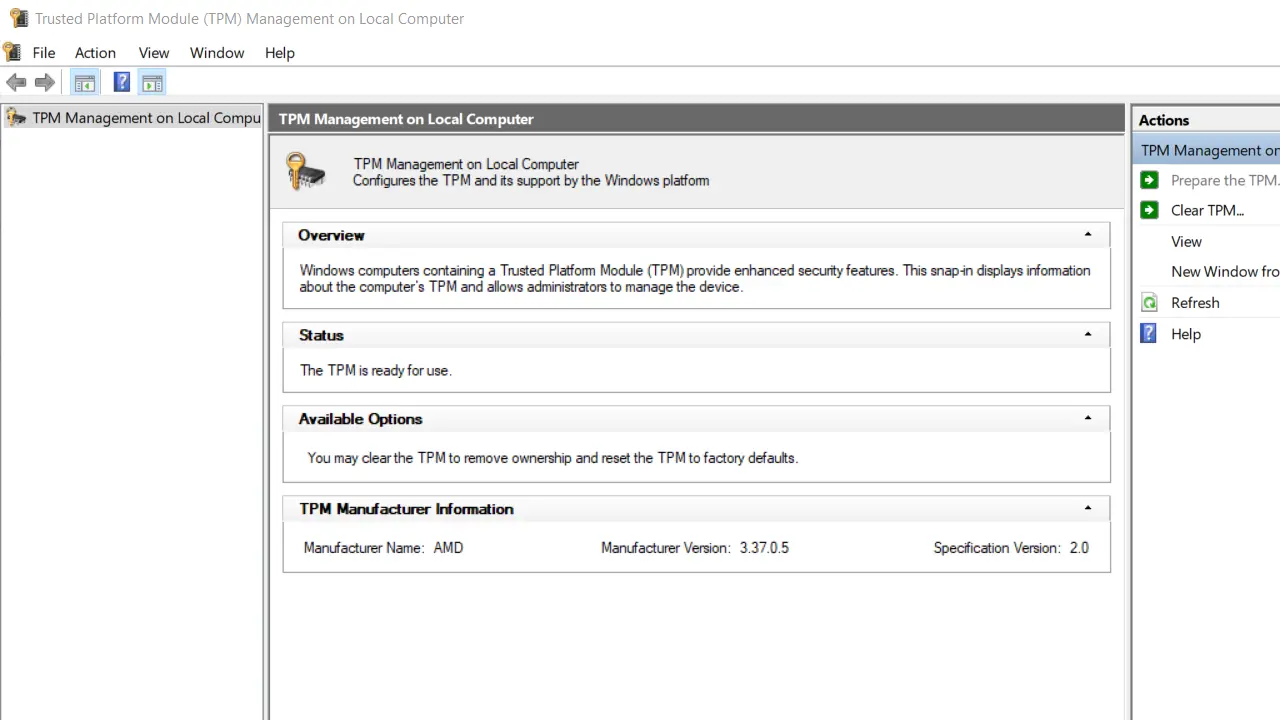Click the Specification Version 2.0 value
The height and width of the screenshot is (720, 1280).
tap(1079, 548)
